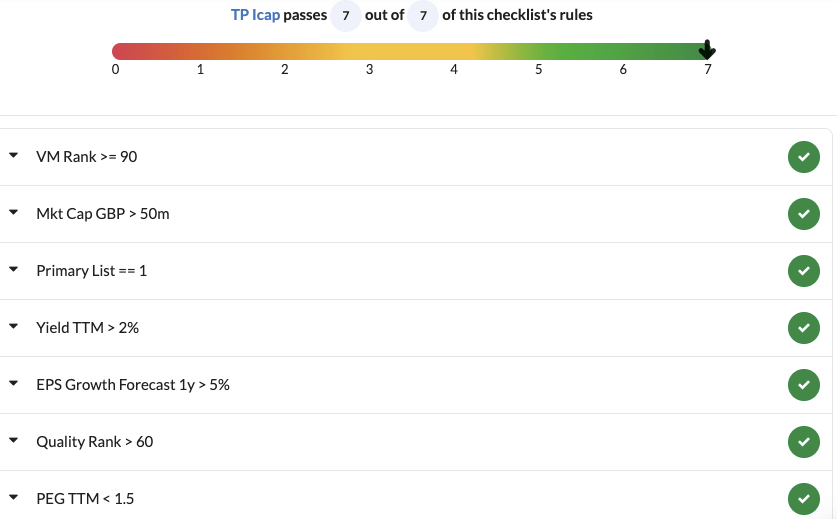
Task: Click the rules passed count badge
Action: coord(346,16)
